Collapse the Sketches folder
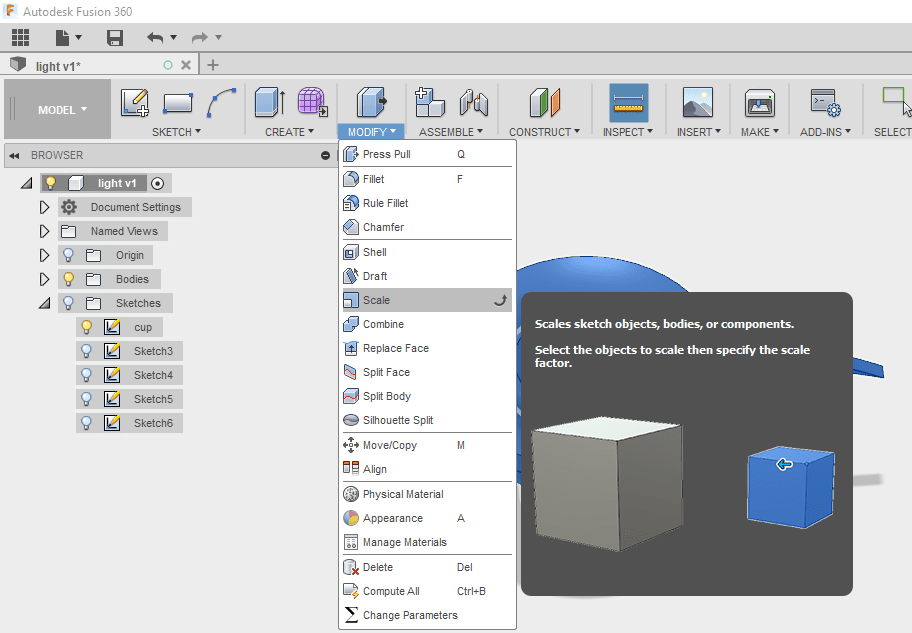912x633 pixels. 45,303
